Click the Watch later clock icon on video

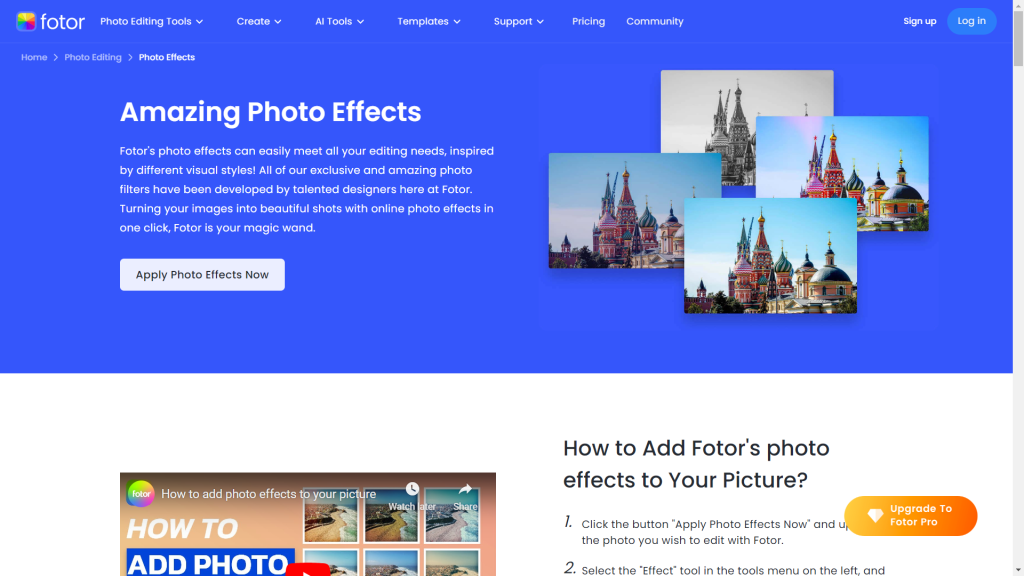coord(412,490)
